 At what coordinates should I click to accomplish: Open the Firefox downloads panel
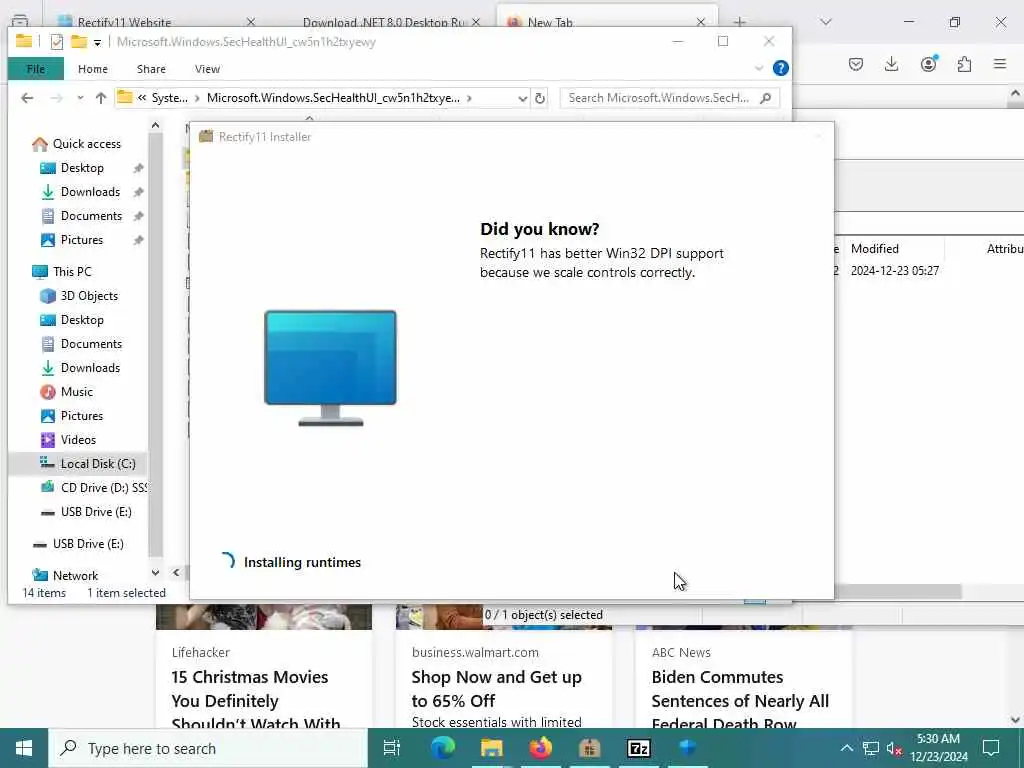point(891,64)
